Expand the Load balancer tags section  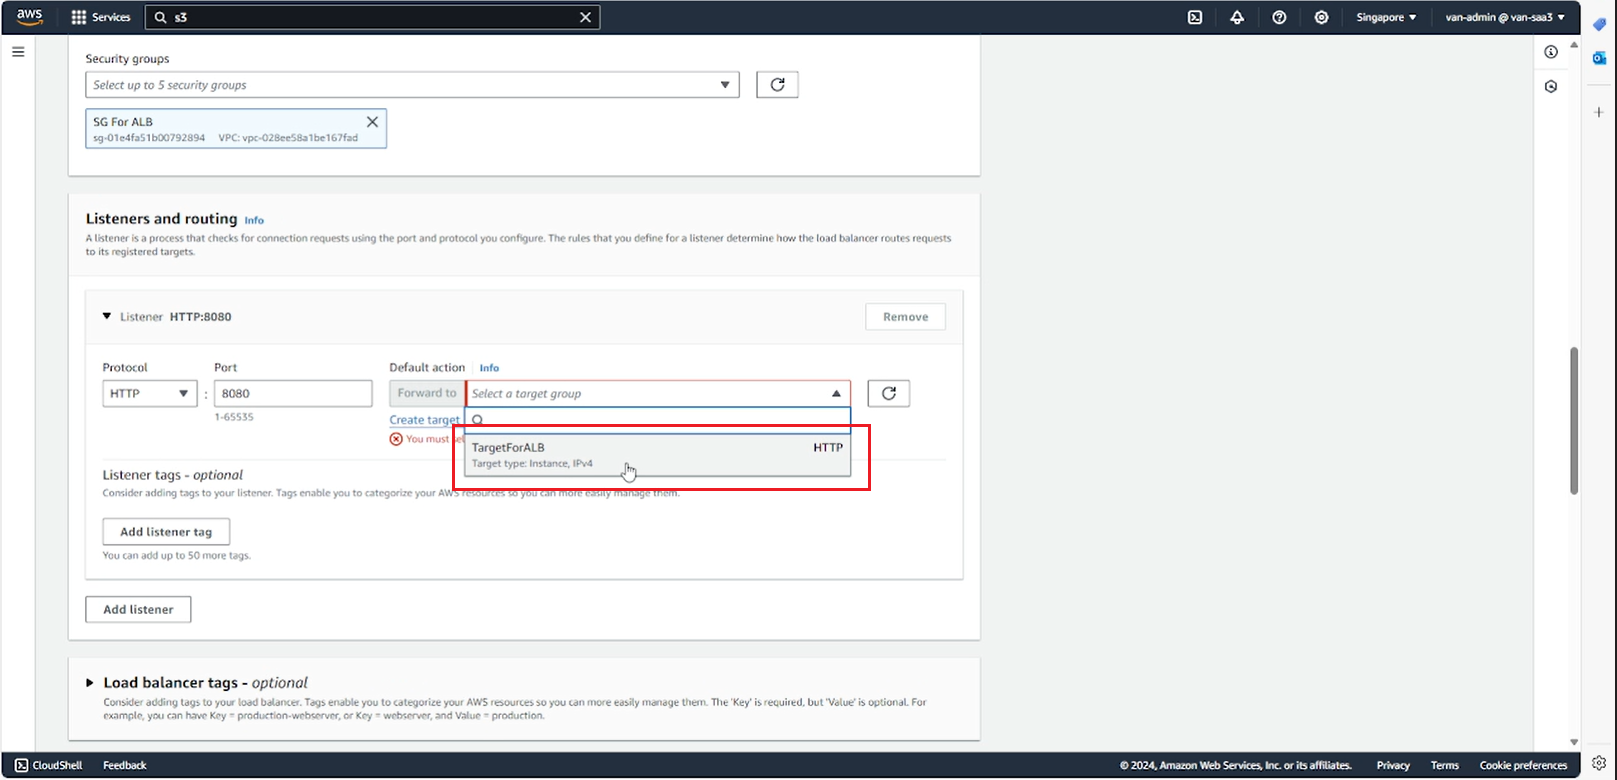(90, 683)
